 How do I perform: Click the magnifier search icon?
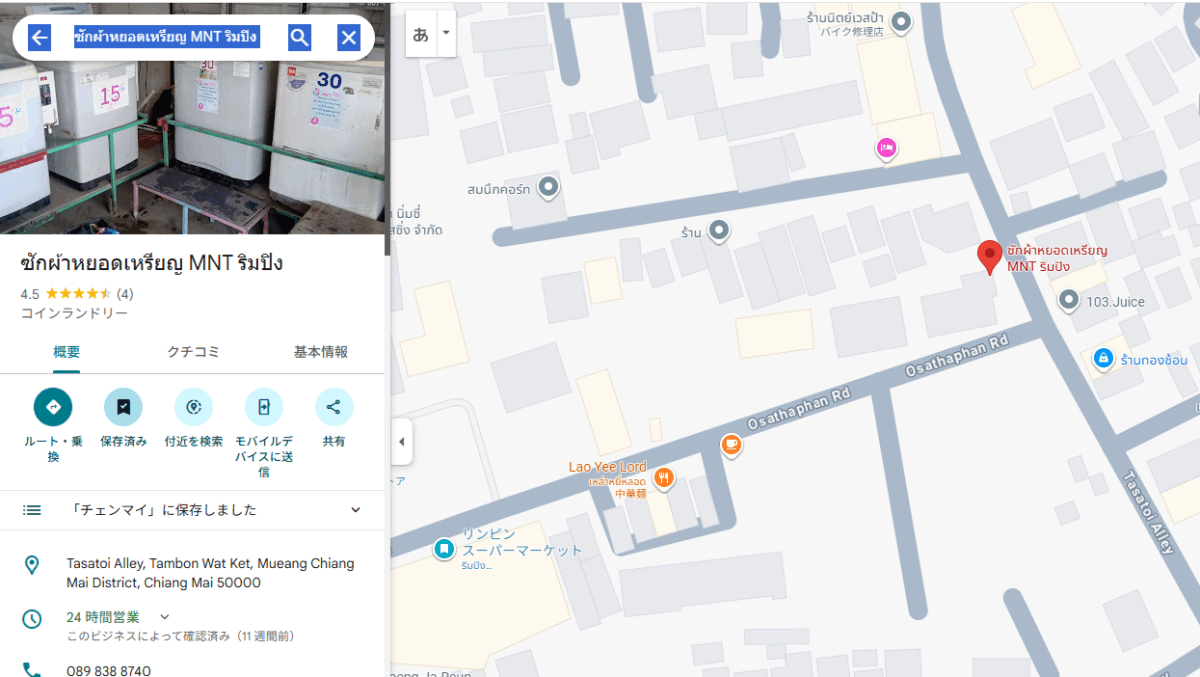click(299, 38)
